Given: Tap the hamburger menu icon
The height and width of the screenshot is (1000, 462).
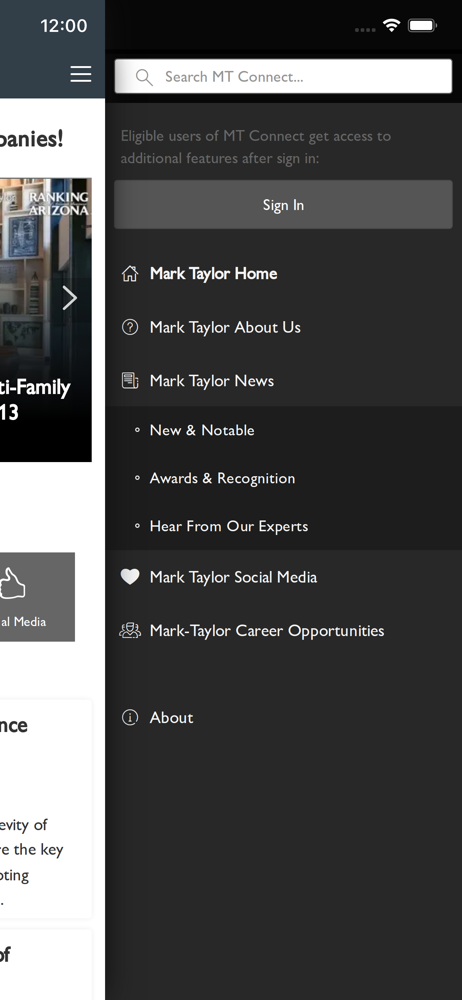Looking at the screenshot, I should pos(80,75).
